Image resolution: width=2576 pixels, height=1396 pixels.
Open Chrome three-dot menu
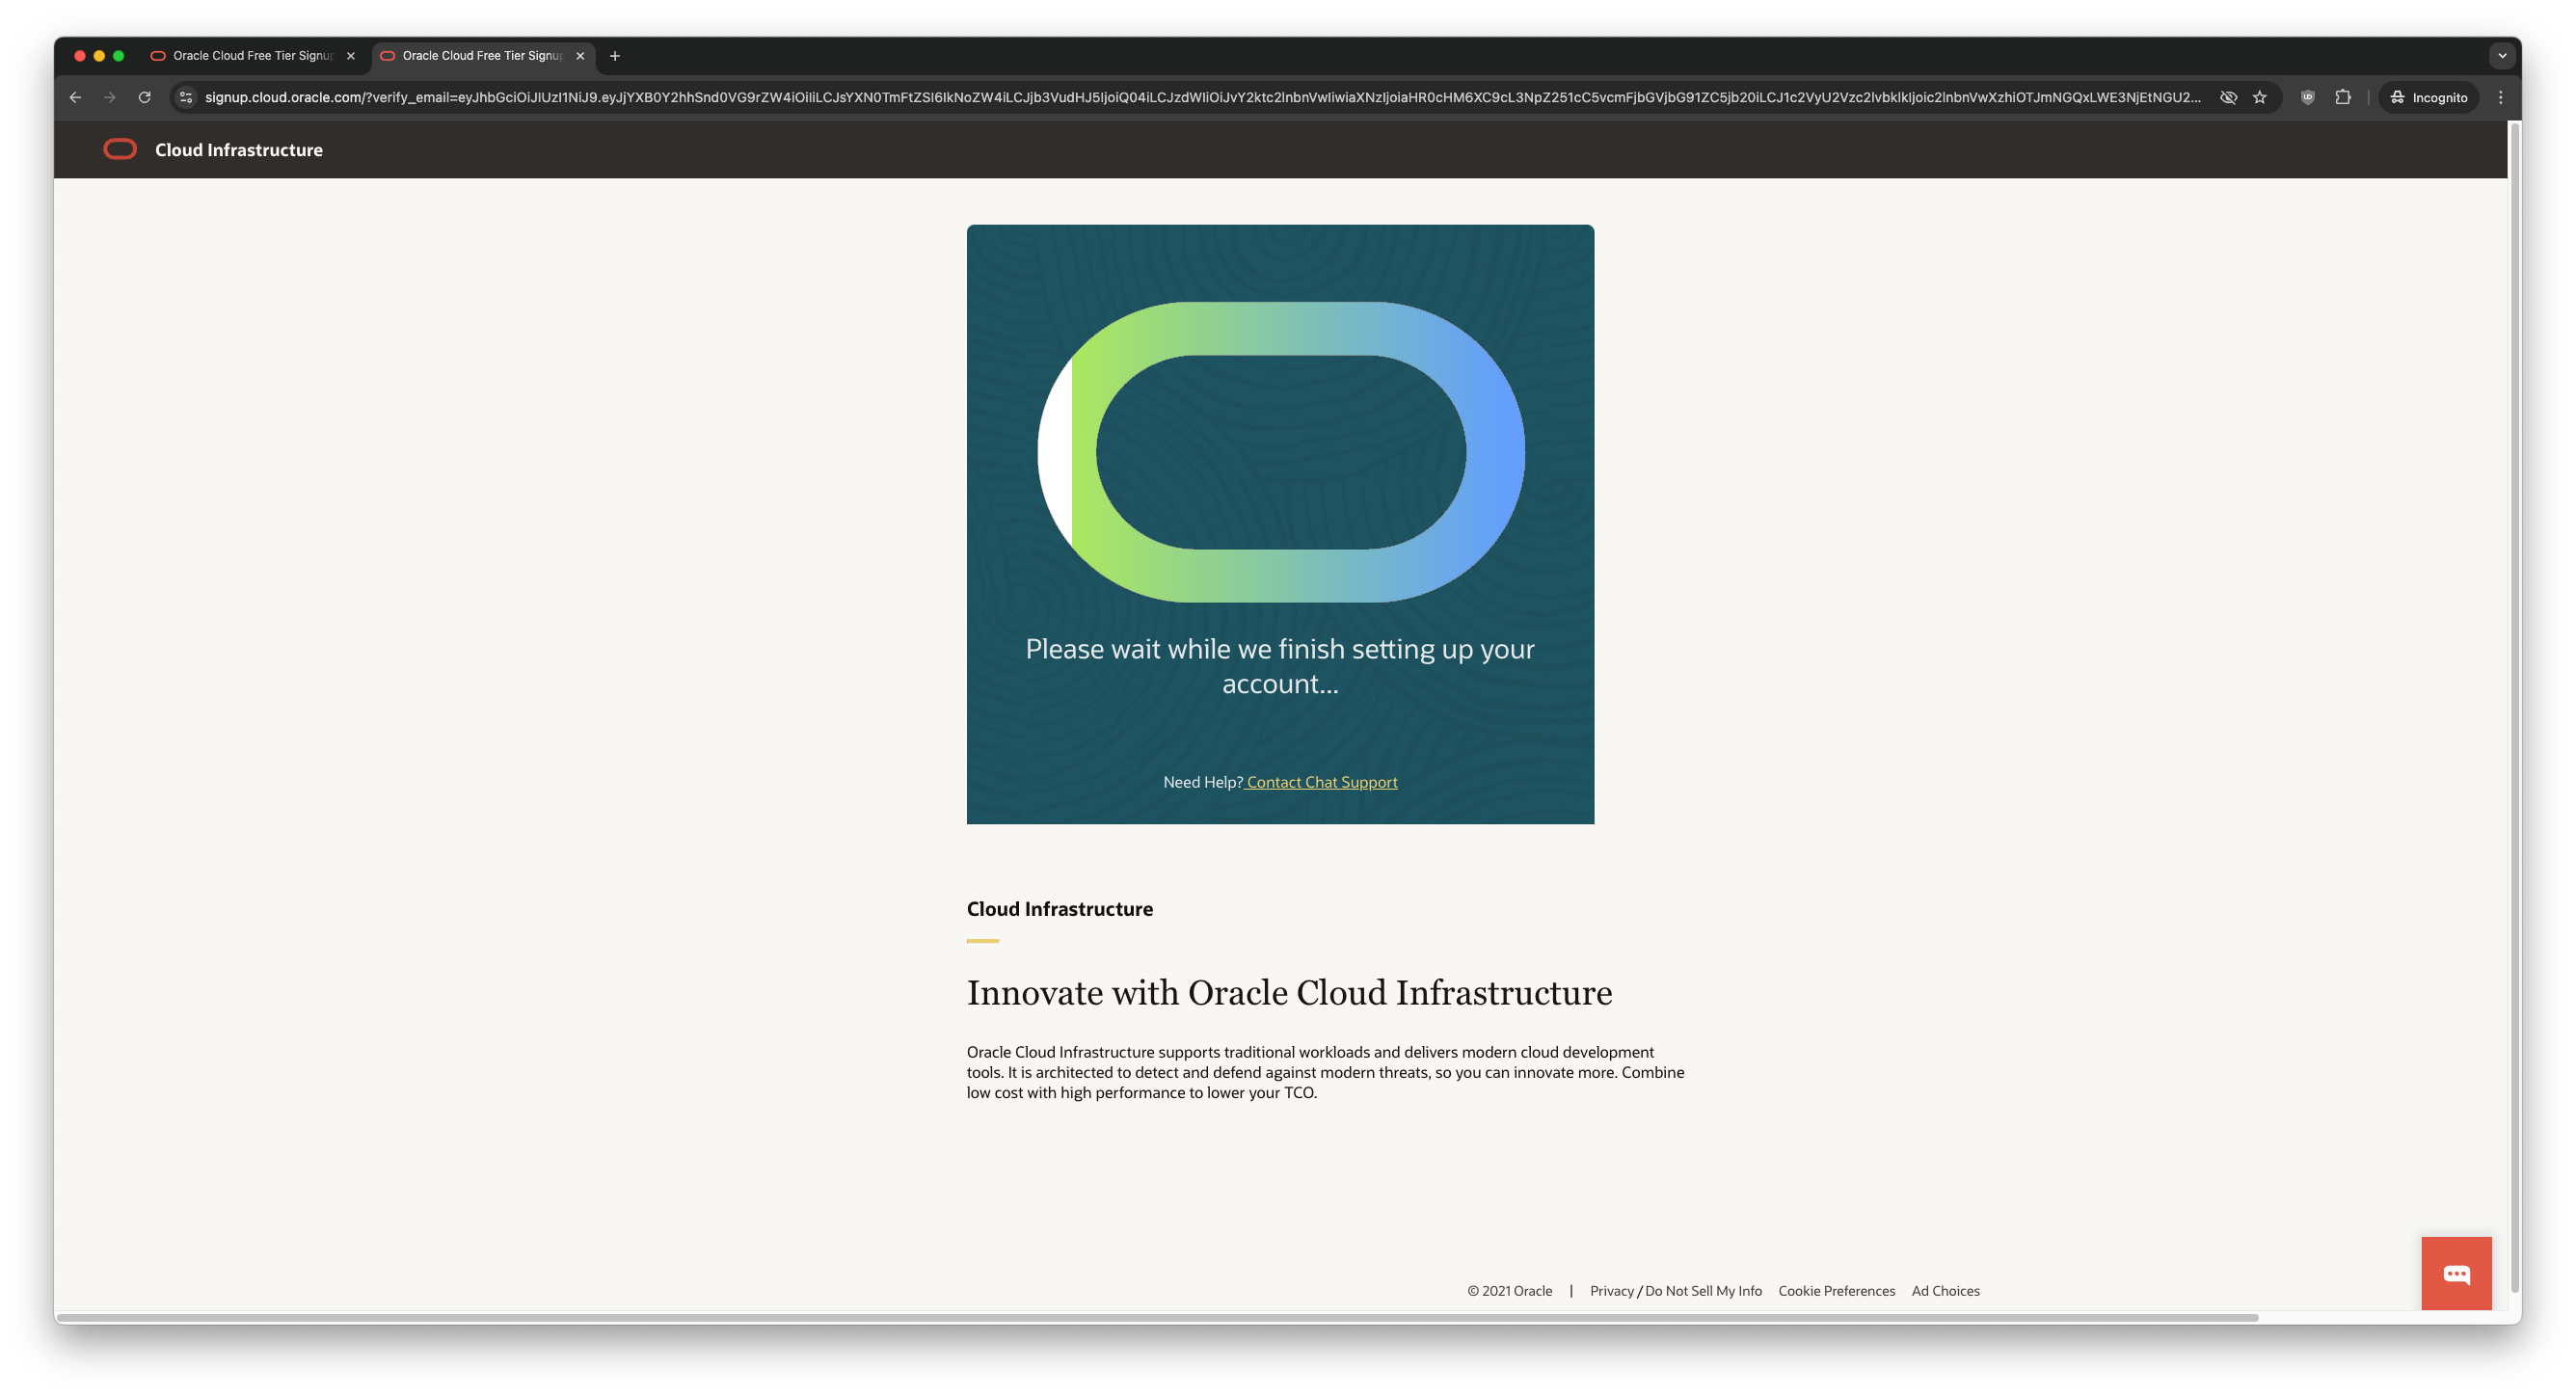[x=2500, y=97]
